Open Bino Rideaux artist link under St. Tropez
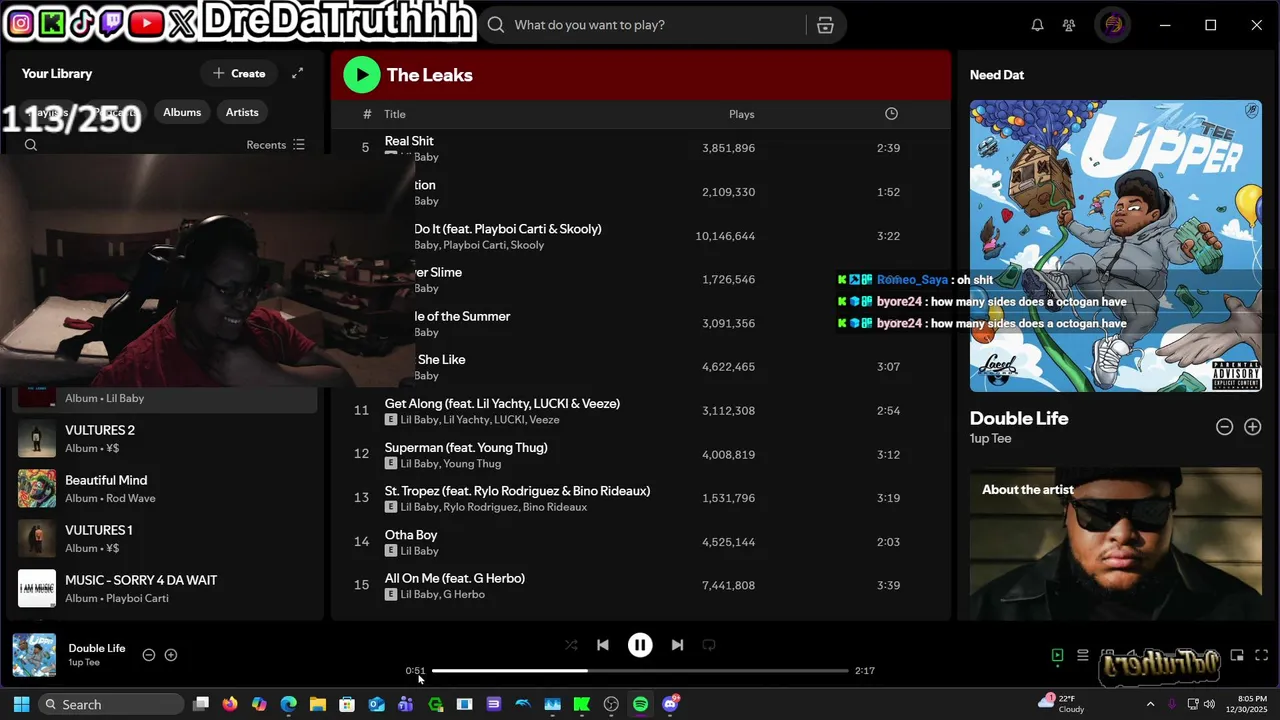The width and height of the screenshot is (1280, 720). tap(555, 507)
